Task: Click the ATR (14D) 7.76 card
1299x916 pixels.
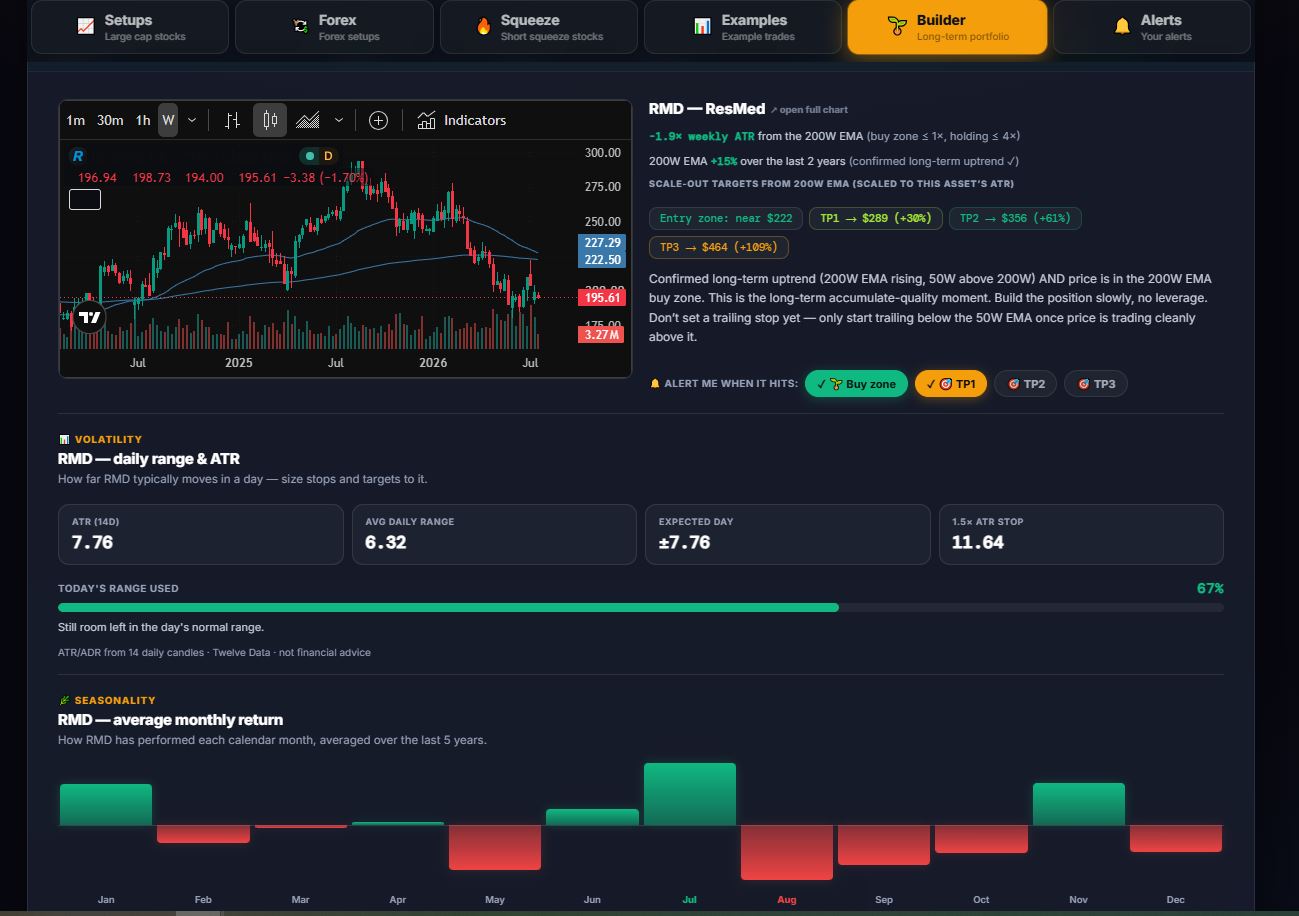Action: 200,534
